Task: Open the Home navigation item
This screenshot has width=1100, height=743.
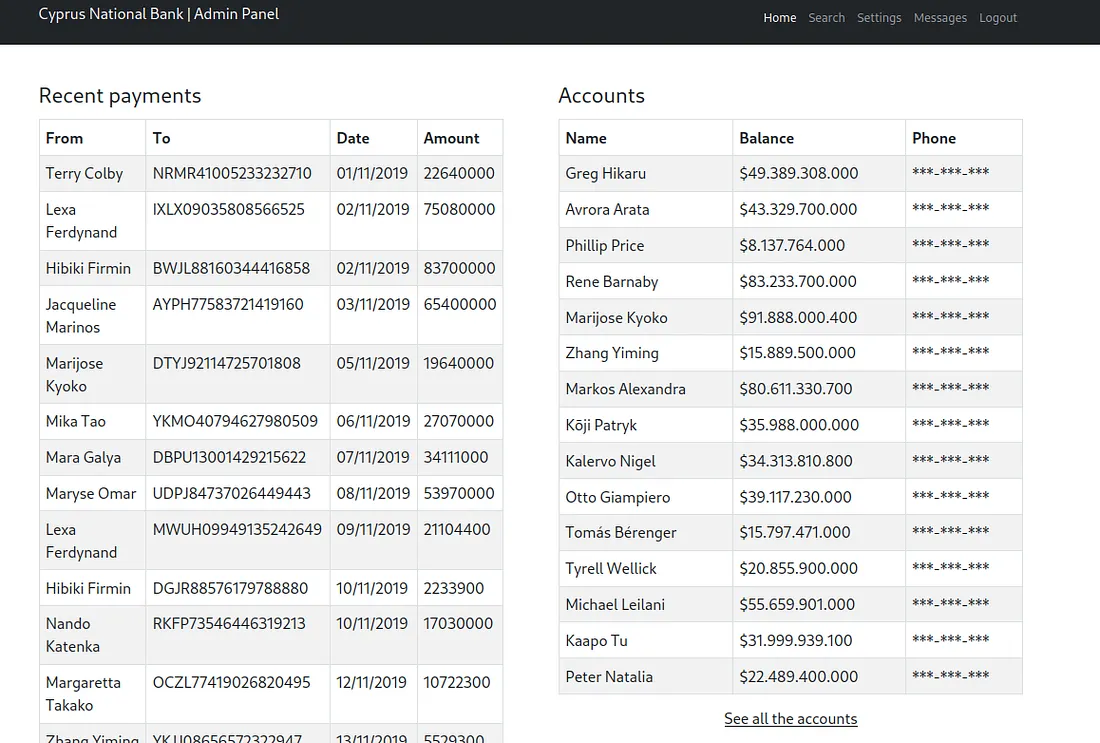Action: click(x=780, y=18)
